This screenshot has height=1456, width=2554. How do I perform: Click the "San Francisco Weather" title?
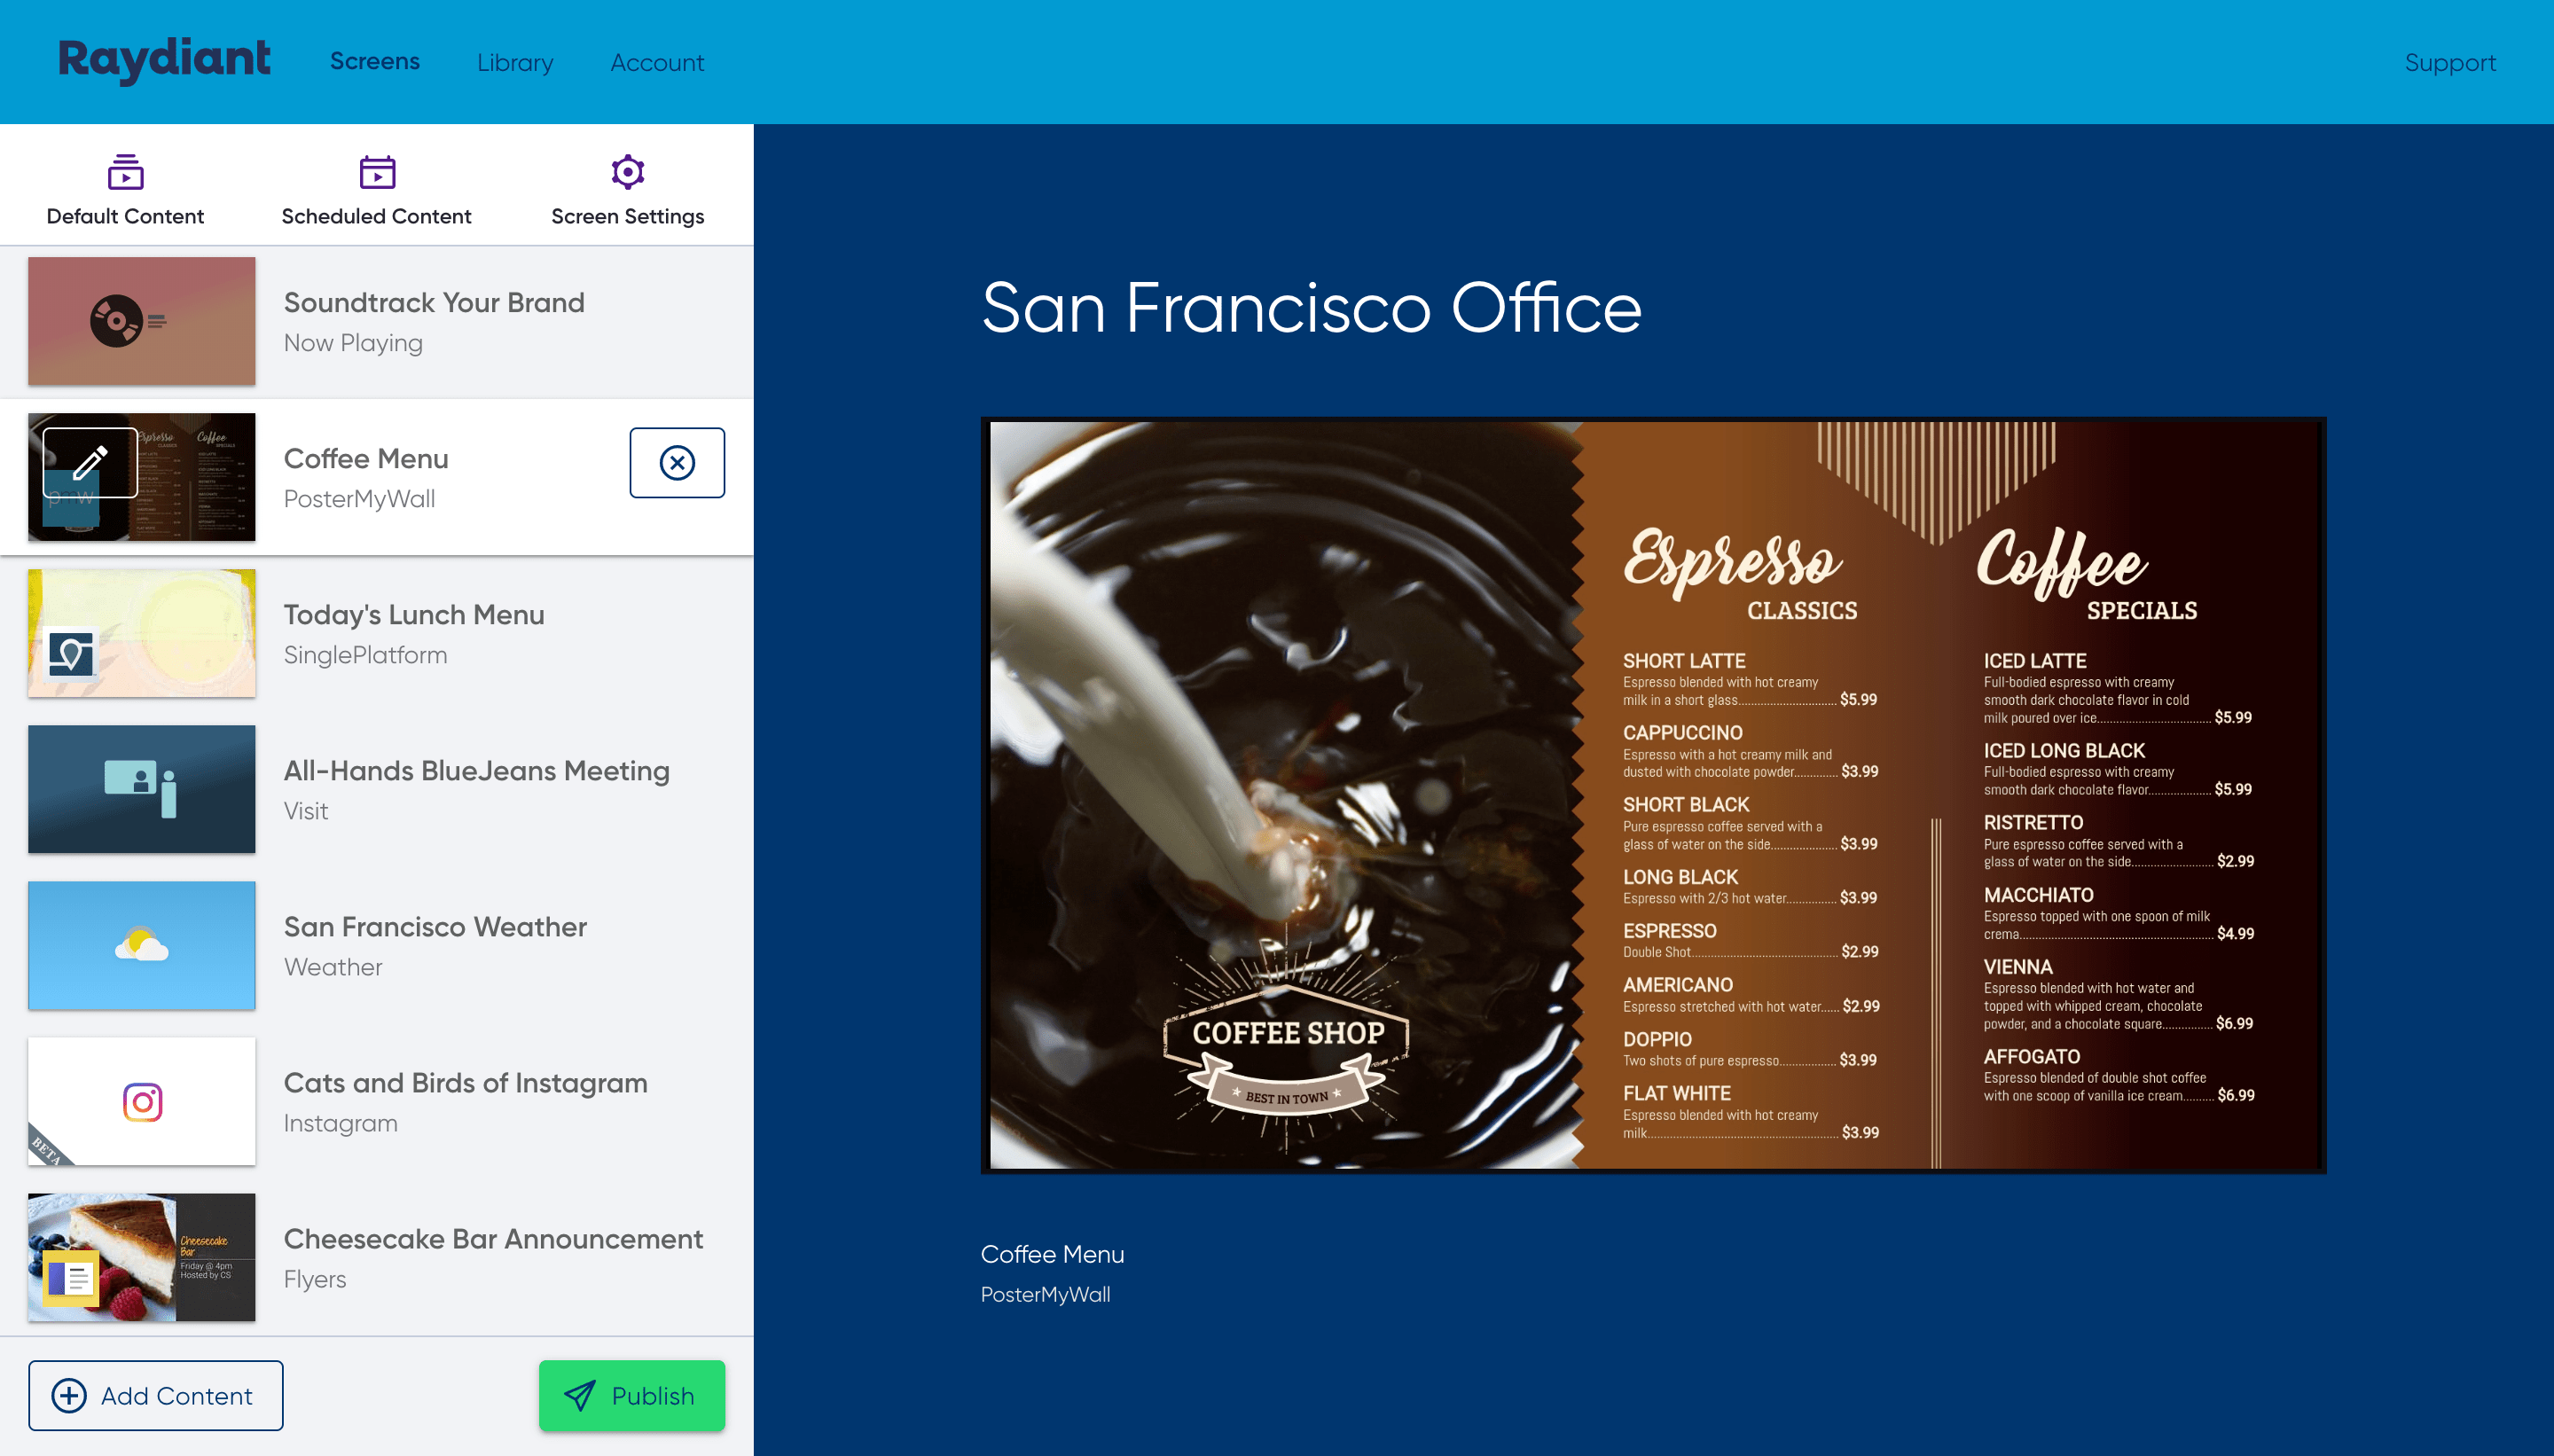pyautogui.click(x=435, y=926)
